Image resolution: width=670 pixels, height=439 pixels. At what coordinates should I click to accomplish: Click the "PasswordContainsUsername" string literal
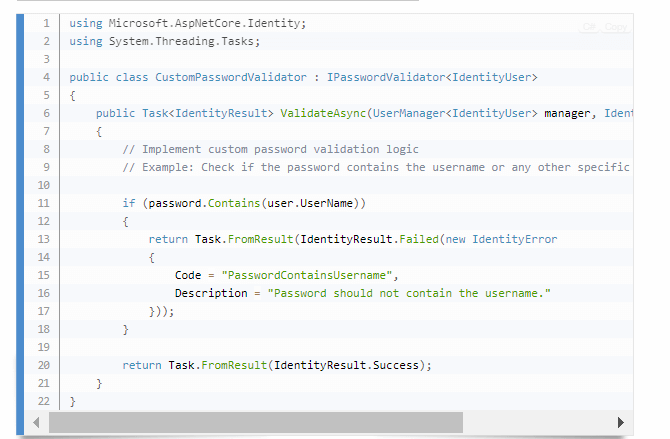(x=310, y=275)
